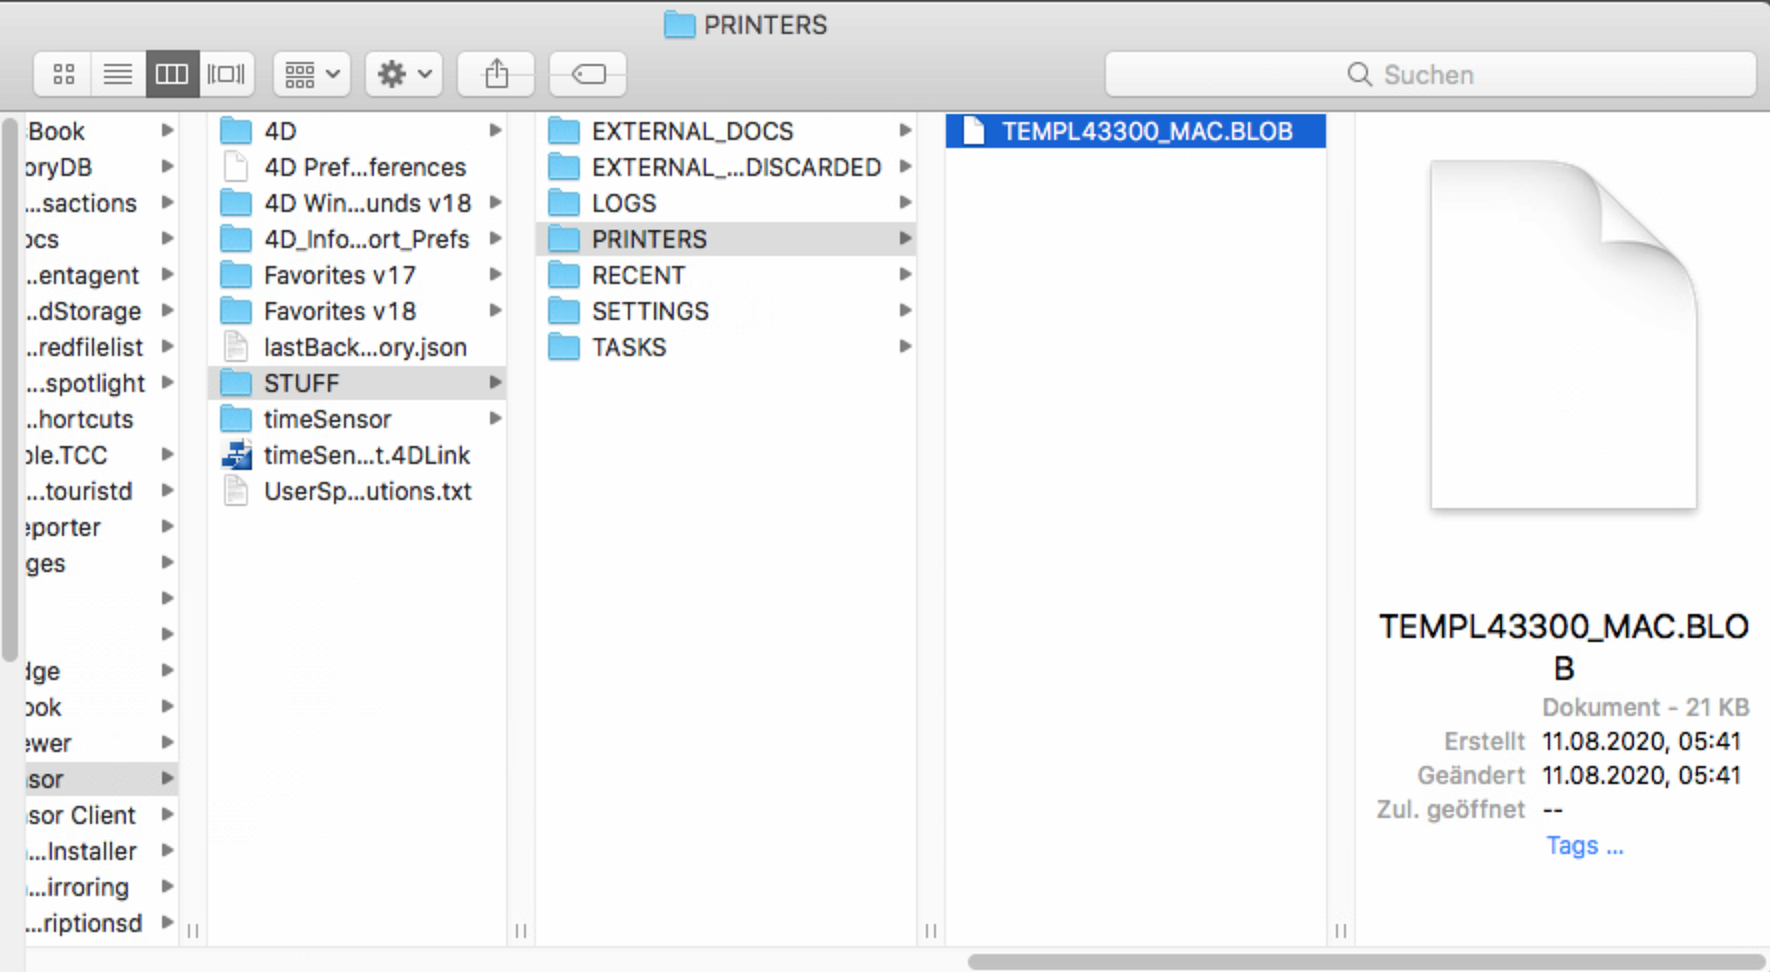The image size is (1770, 972).
Task: Select the 4D folder
Action: [357, 131]
